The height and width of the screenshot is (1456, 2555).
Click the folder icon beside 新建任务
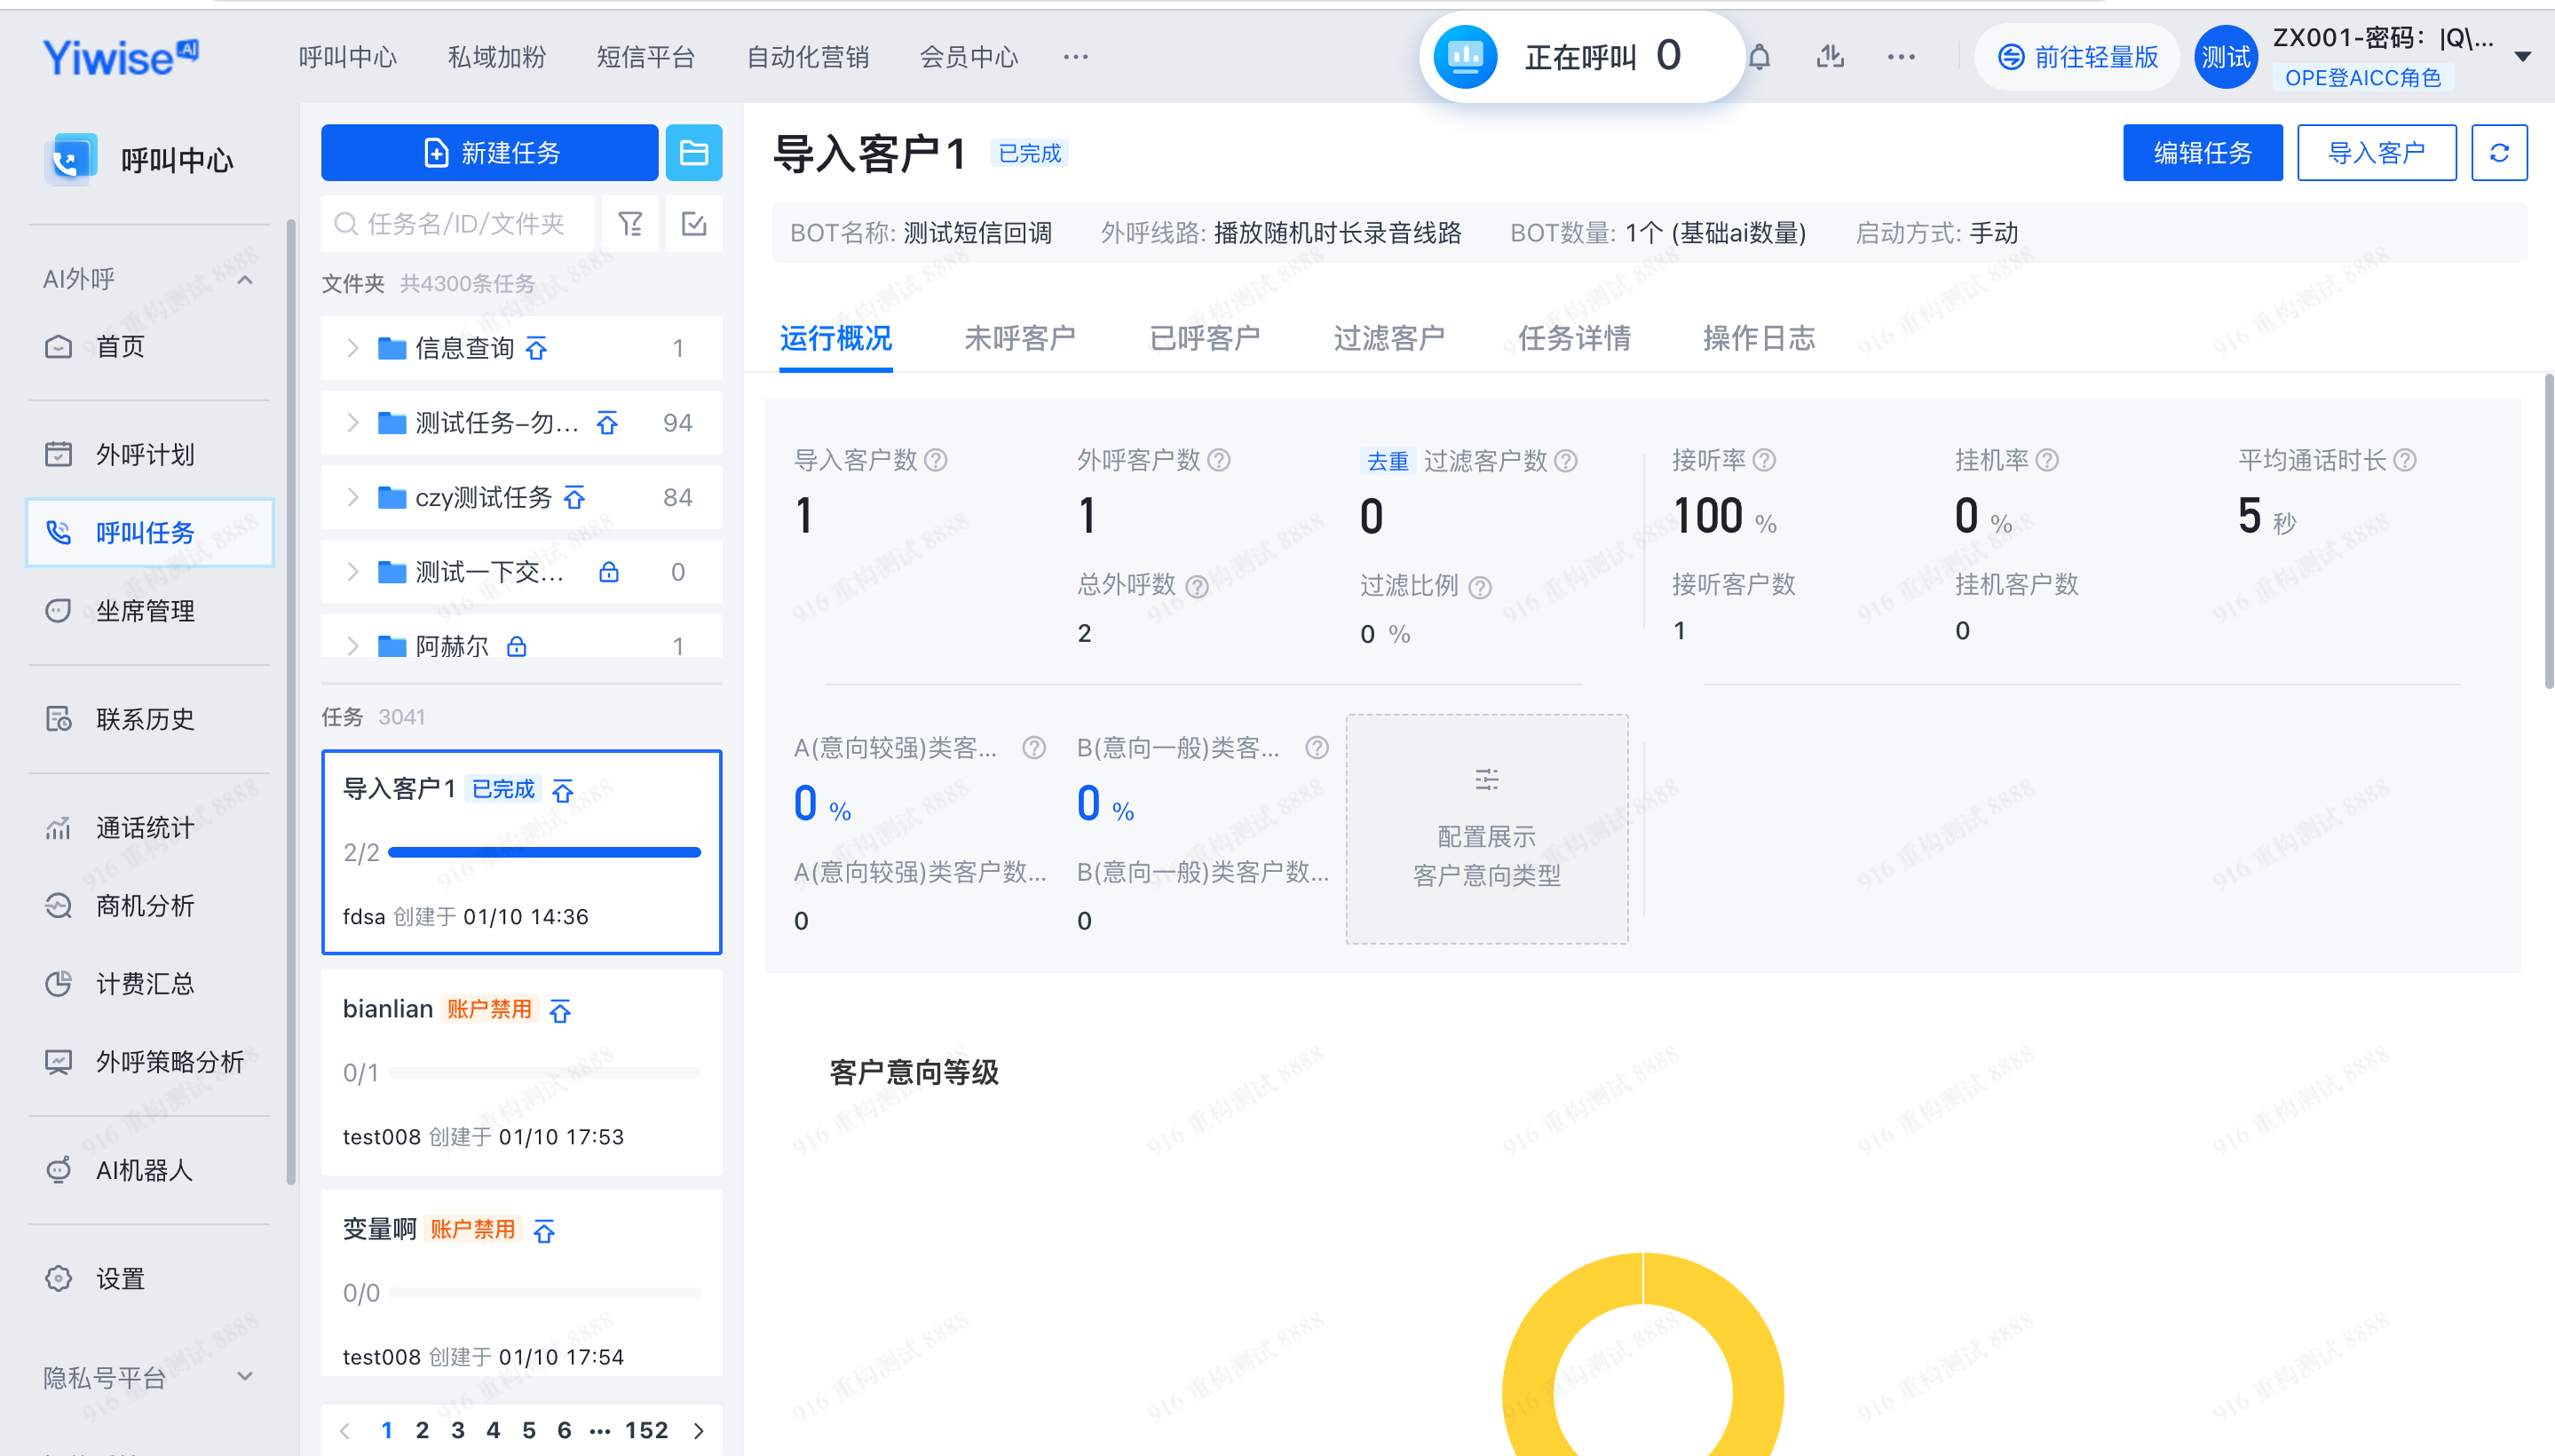(693, 152)
